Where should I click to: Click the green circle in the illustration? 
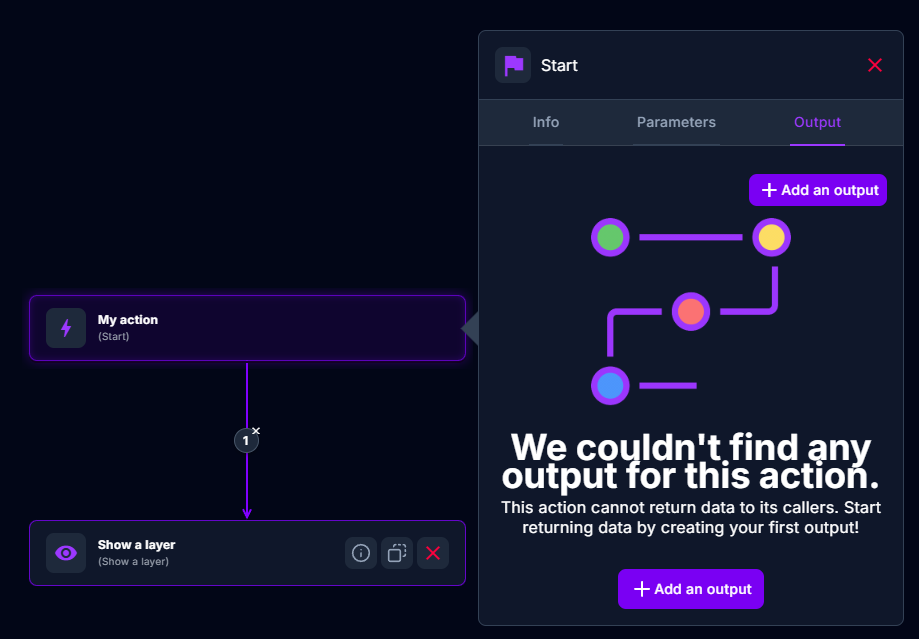tap(610, 237)
